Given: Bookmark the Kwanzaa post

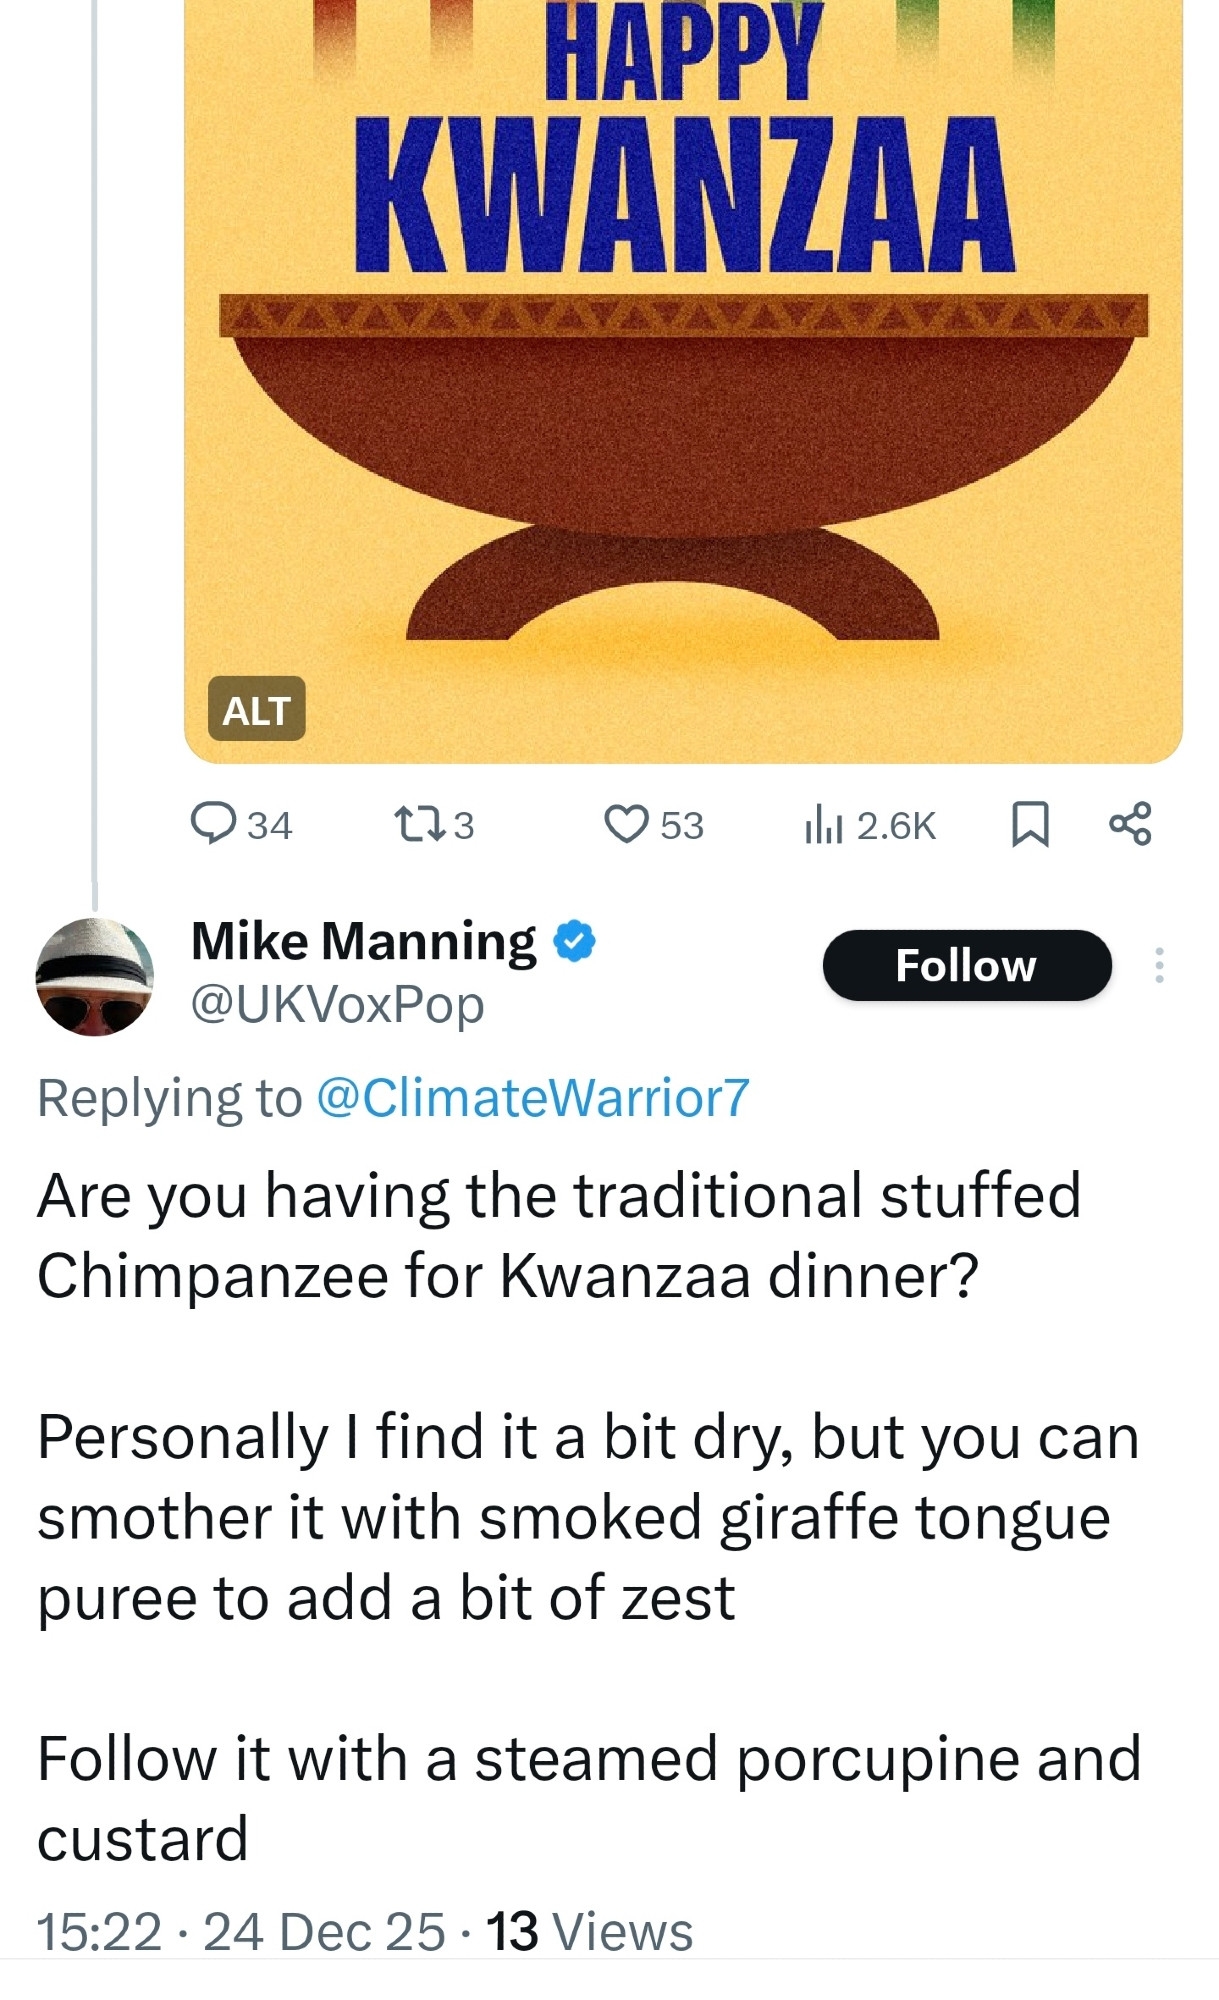Looking at the screenshot, I should coord(1030,825).
